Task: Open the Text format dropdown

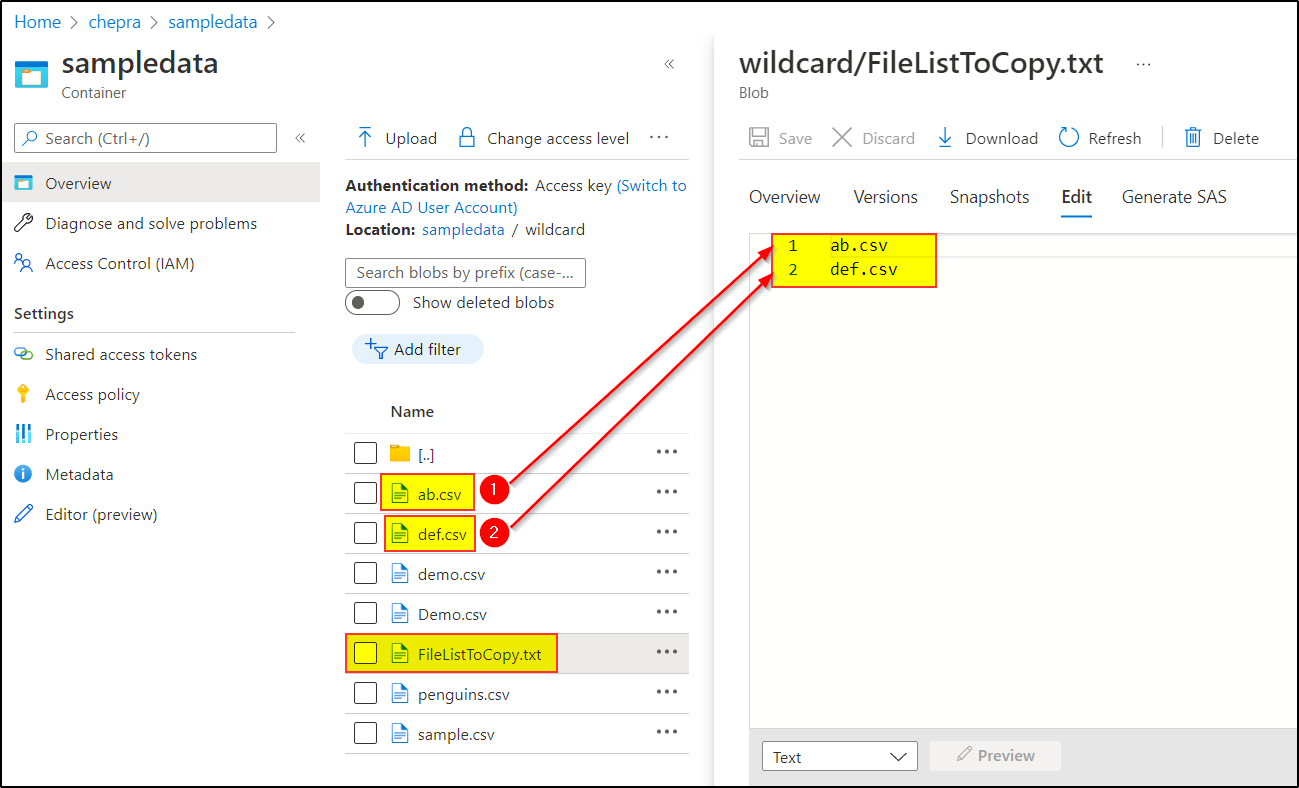Action: [839, 756]
